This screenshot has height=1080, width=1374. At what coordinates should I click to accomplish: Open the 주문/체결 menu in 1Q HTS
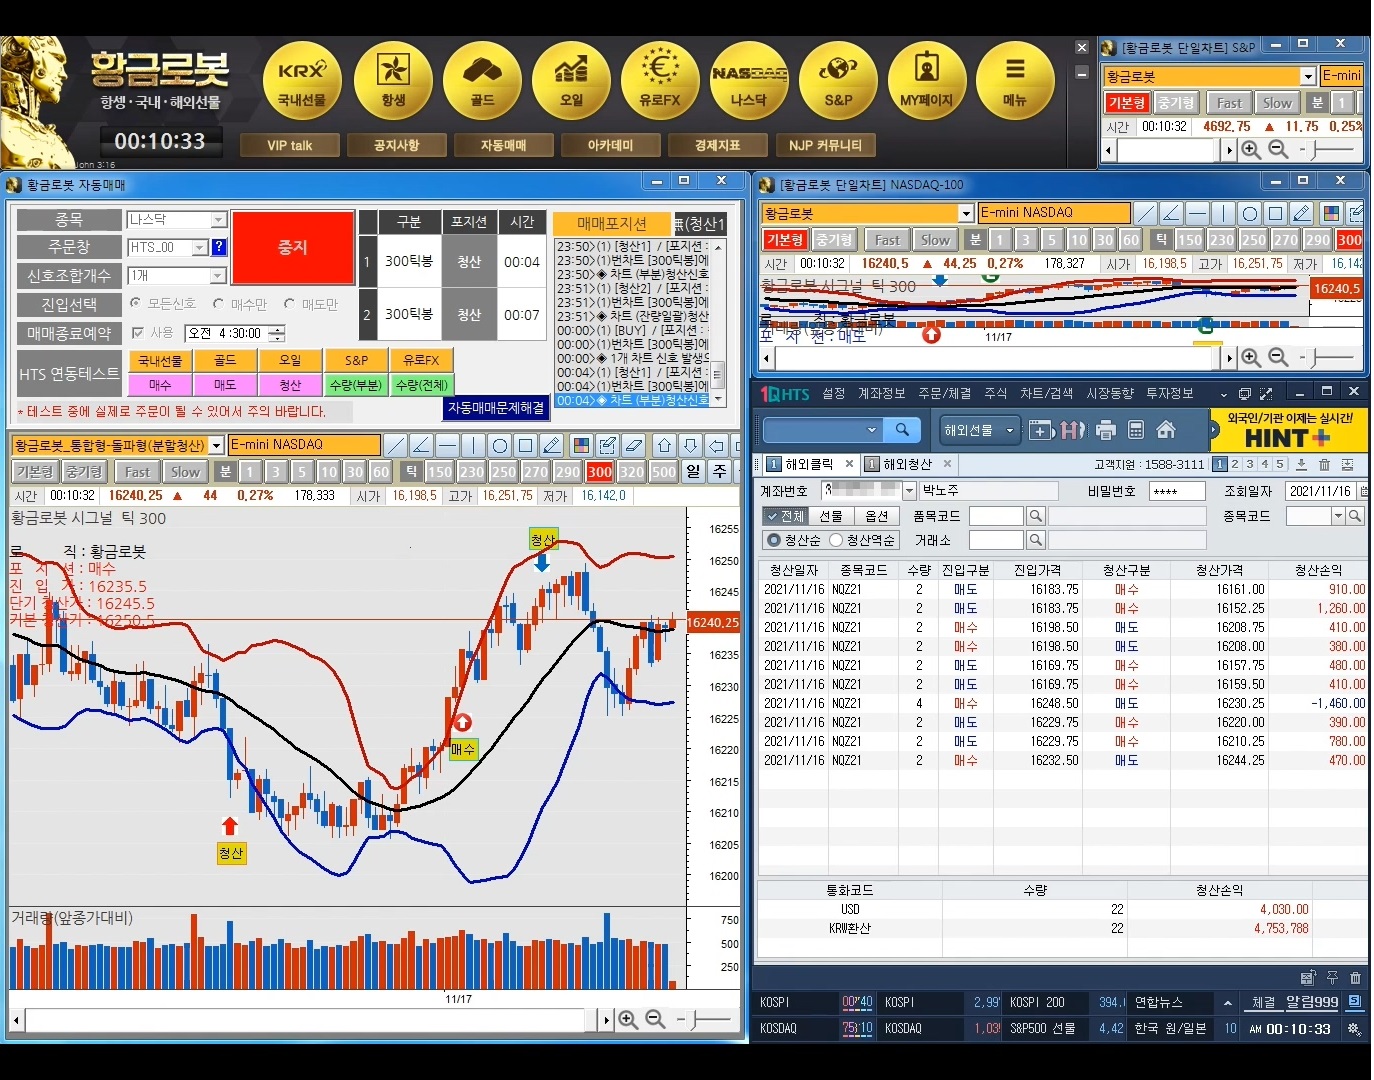945,394
